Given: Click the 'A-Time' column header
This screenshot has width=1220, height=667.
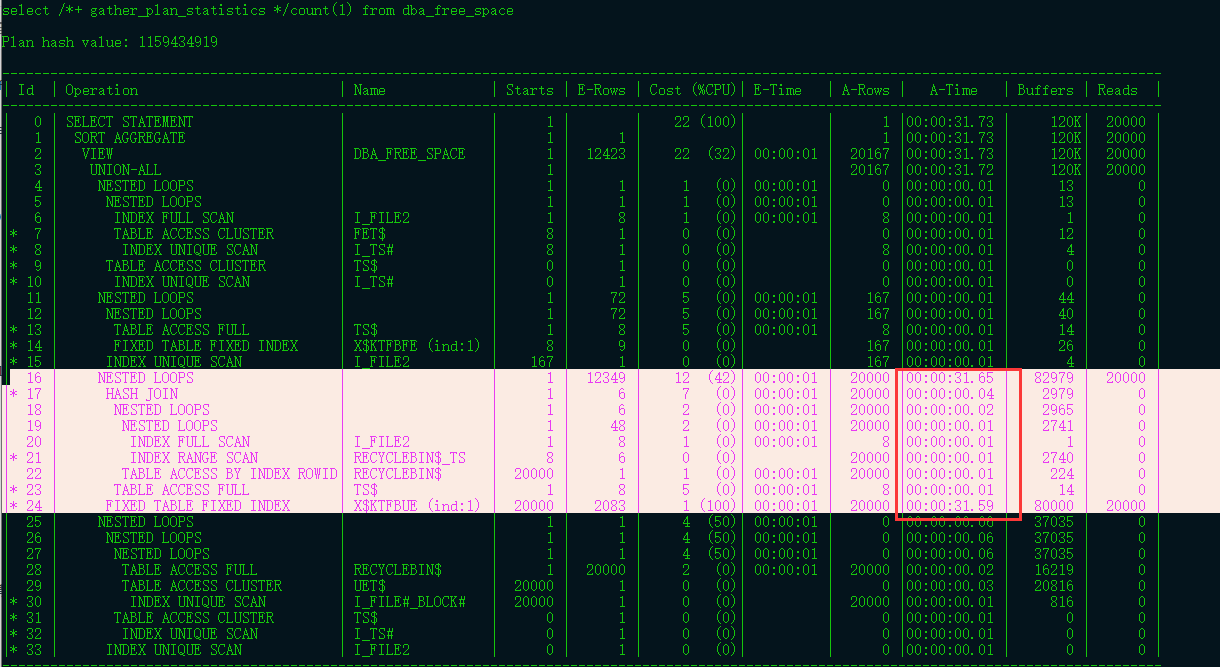Looking at the screenshot, I should pos(954,90).
